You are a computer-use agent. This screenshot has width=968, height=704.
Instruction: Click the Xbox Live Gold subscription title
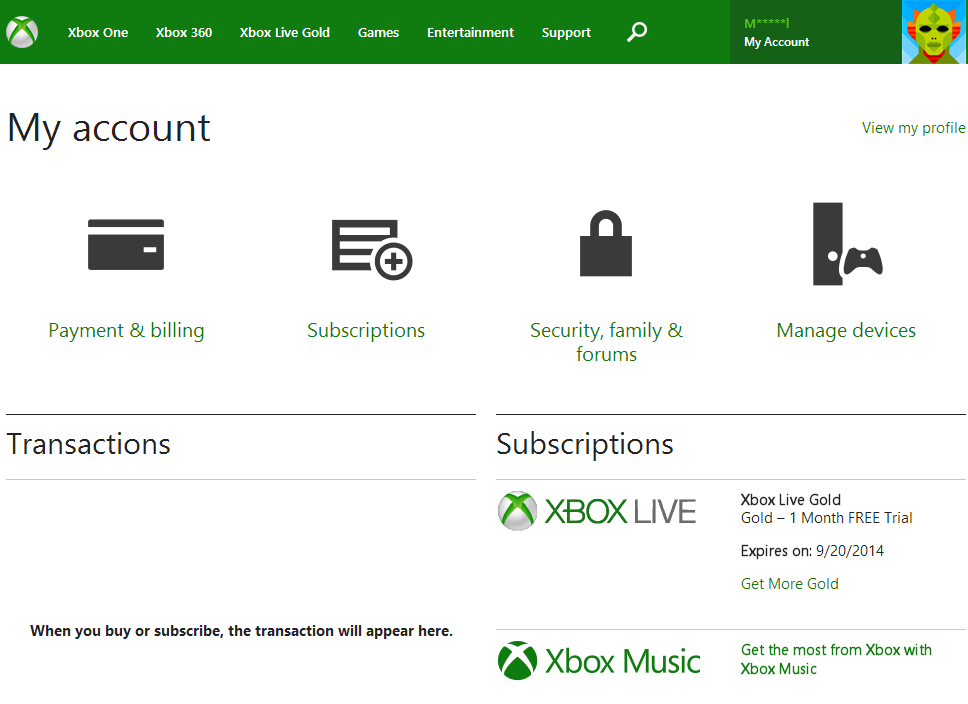pyautogui.click(x=791, y=500)
